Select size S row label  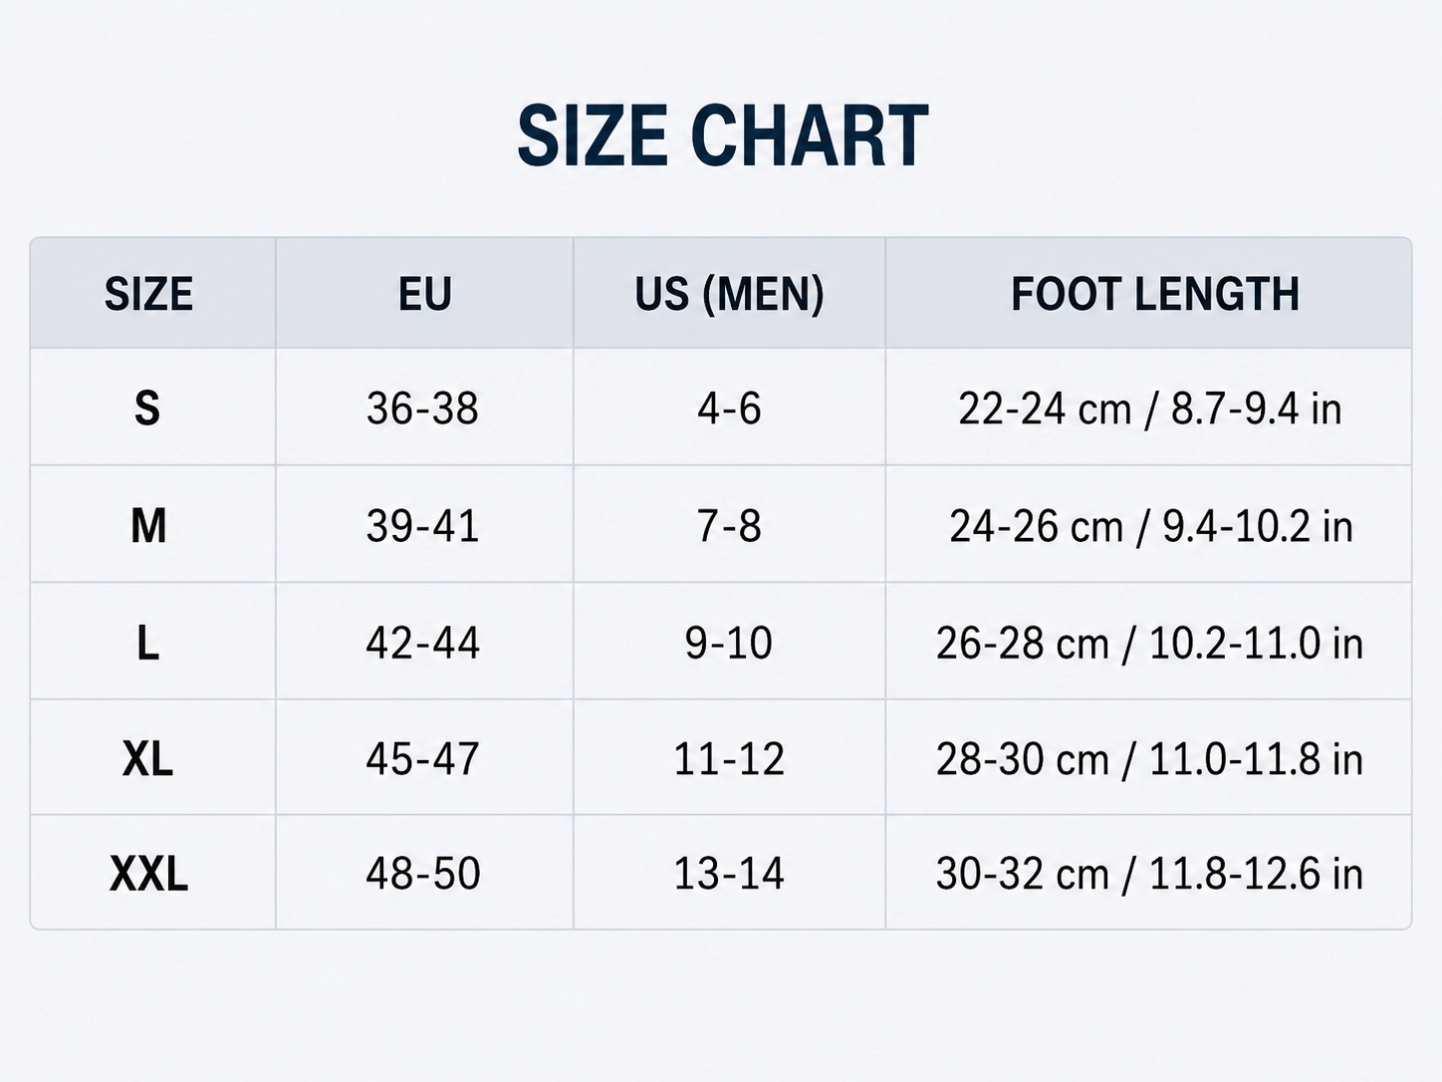pyautogui.click(x=147, y=408)
